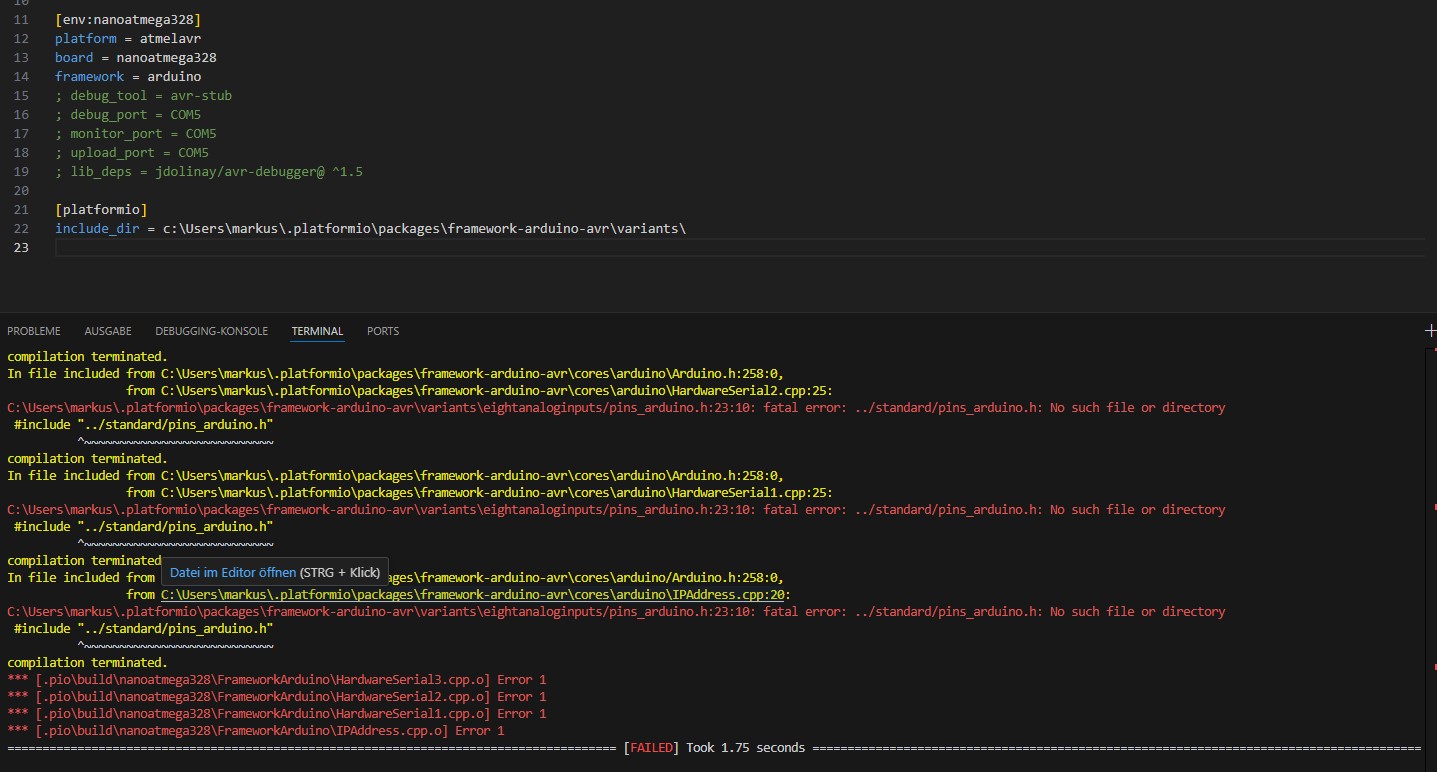Image resolution: width=1437 pixels, height=772 pixels.
Task: Click the TERMINAL tab
Action: coord(317,331)
